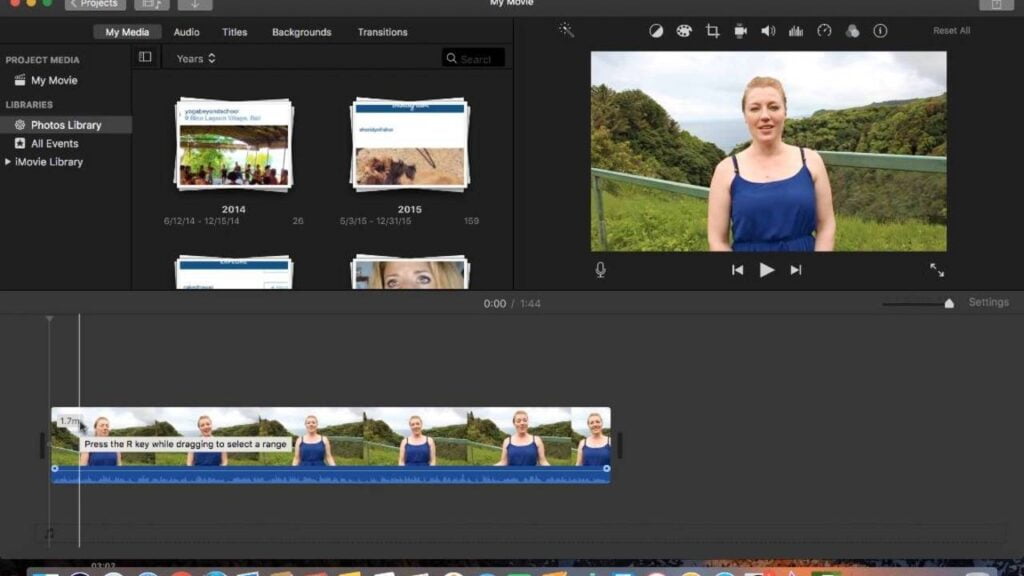Open the timeline Settings popover
The height and width of the screenshot is (576, 1024).
988,303
